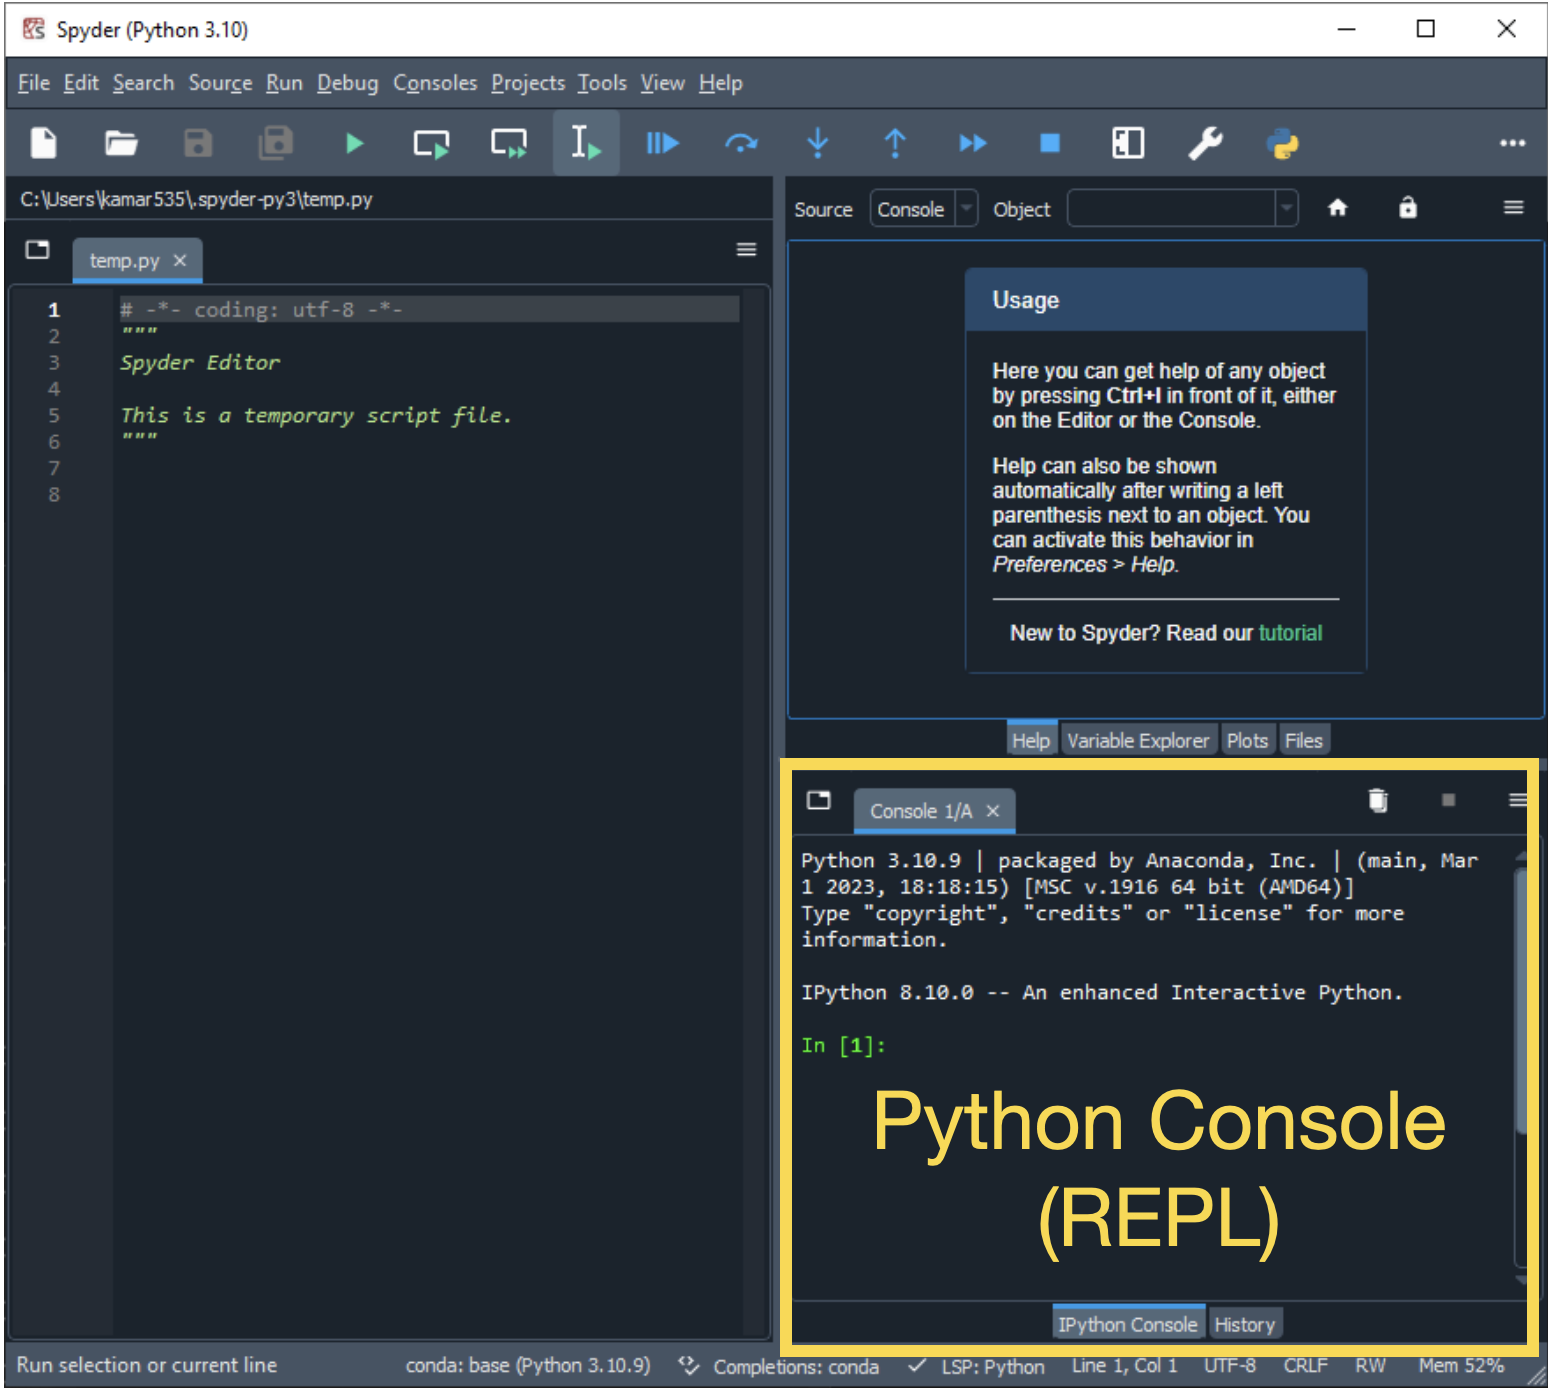The image size is (1548, 1388).
Task: Select the IPython Console tab
Action: click(x=1128, y=1324)
